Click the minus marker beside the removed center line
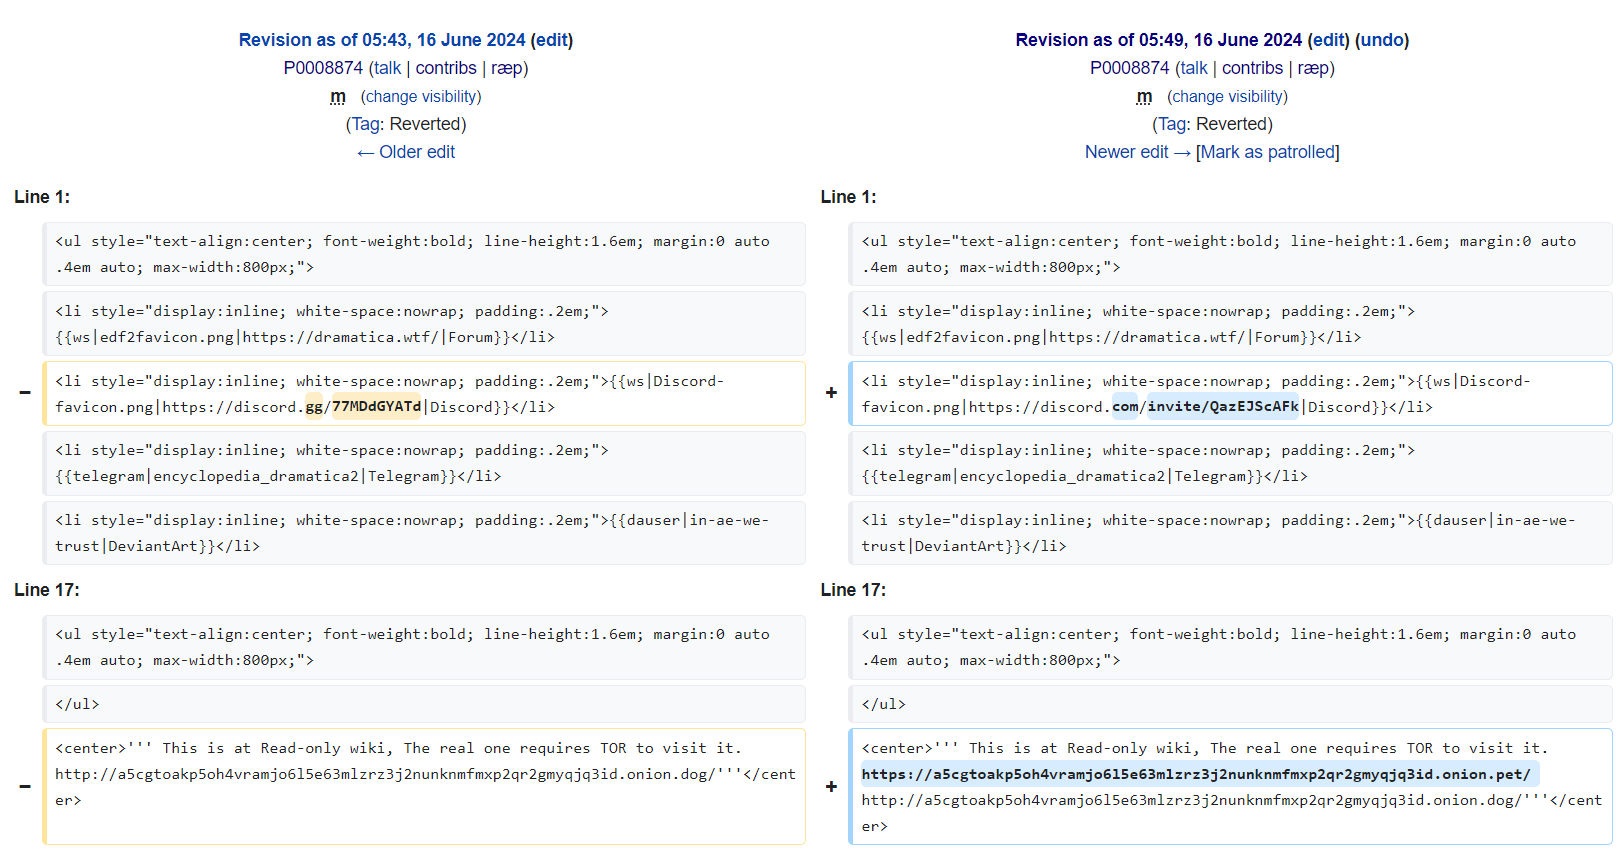The image size is (1618, 854). pyautogui.click(x=25, y=786)
